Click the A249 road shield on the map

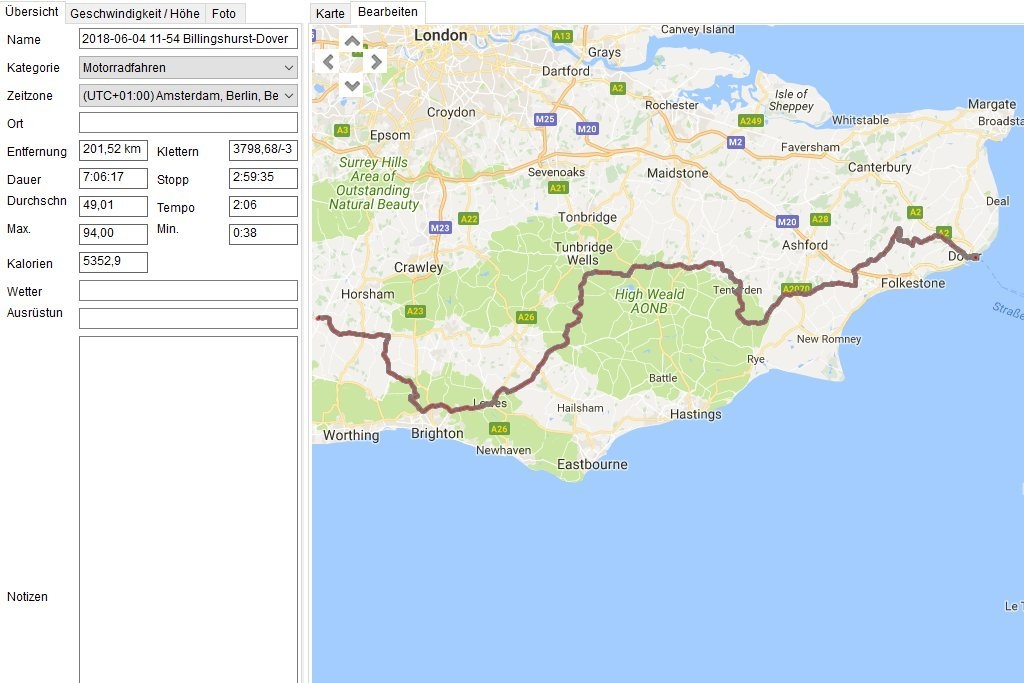[750, 120]
